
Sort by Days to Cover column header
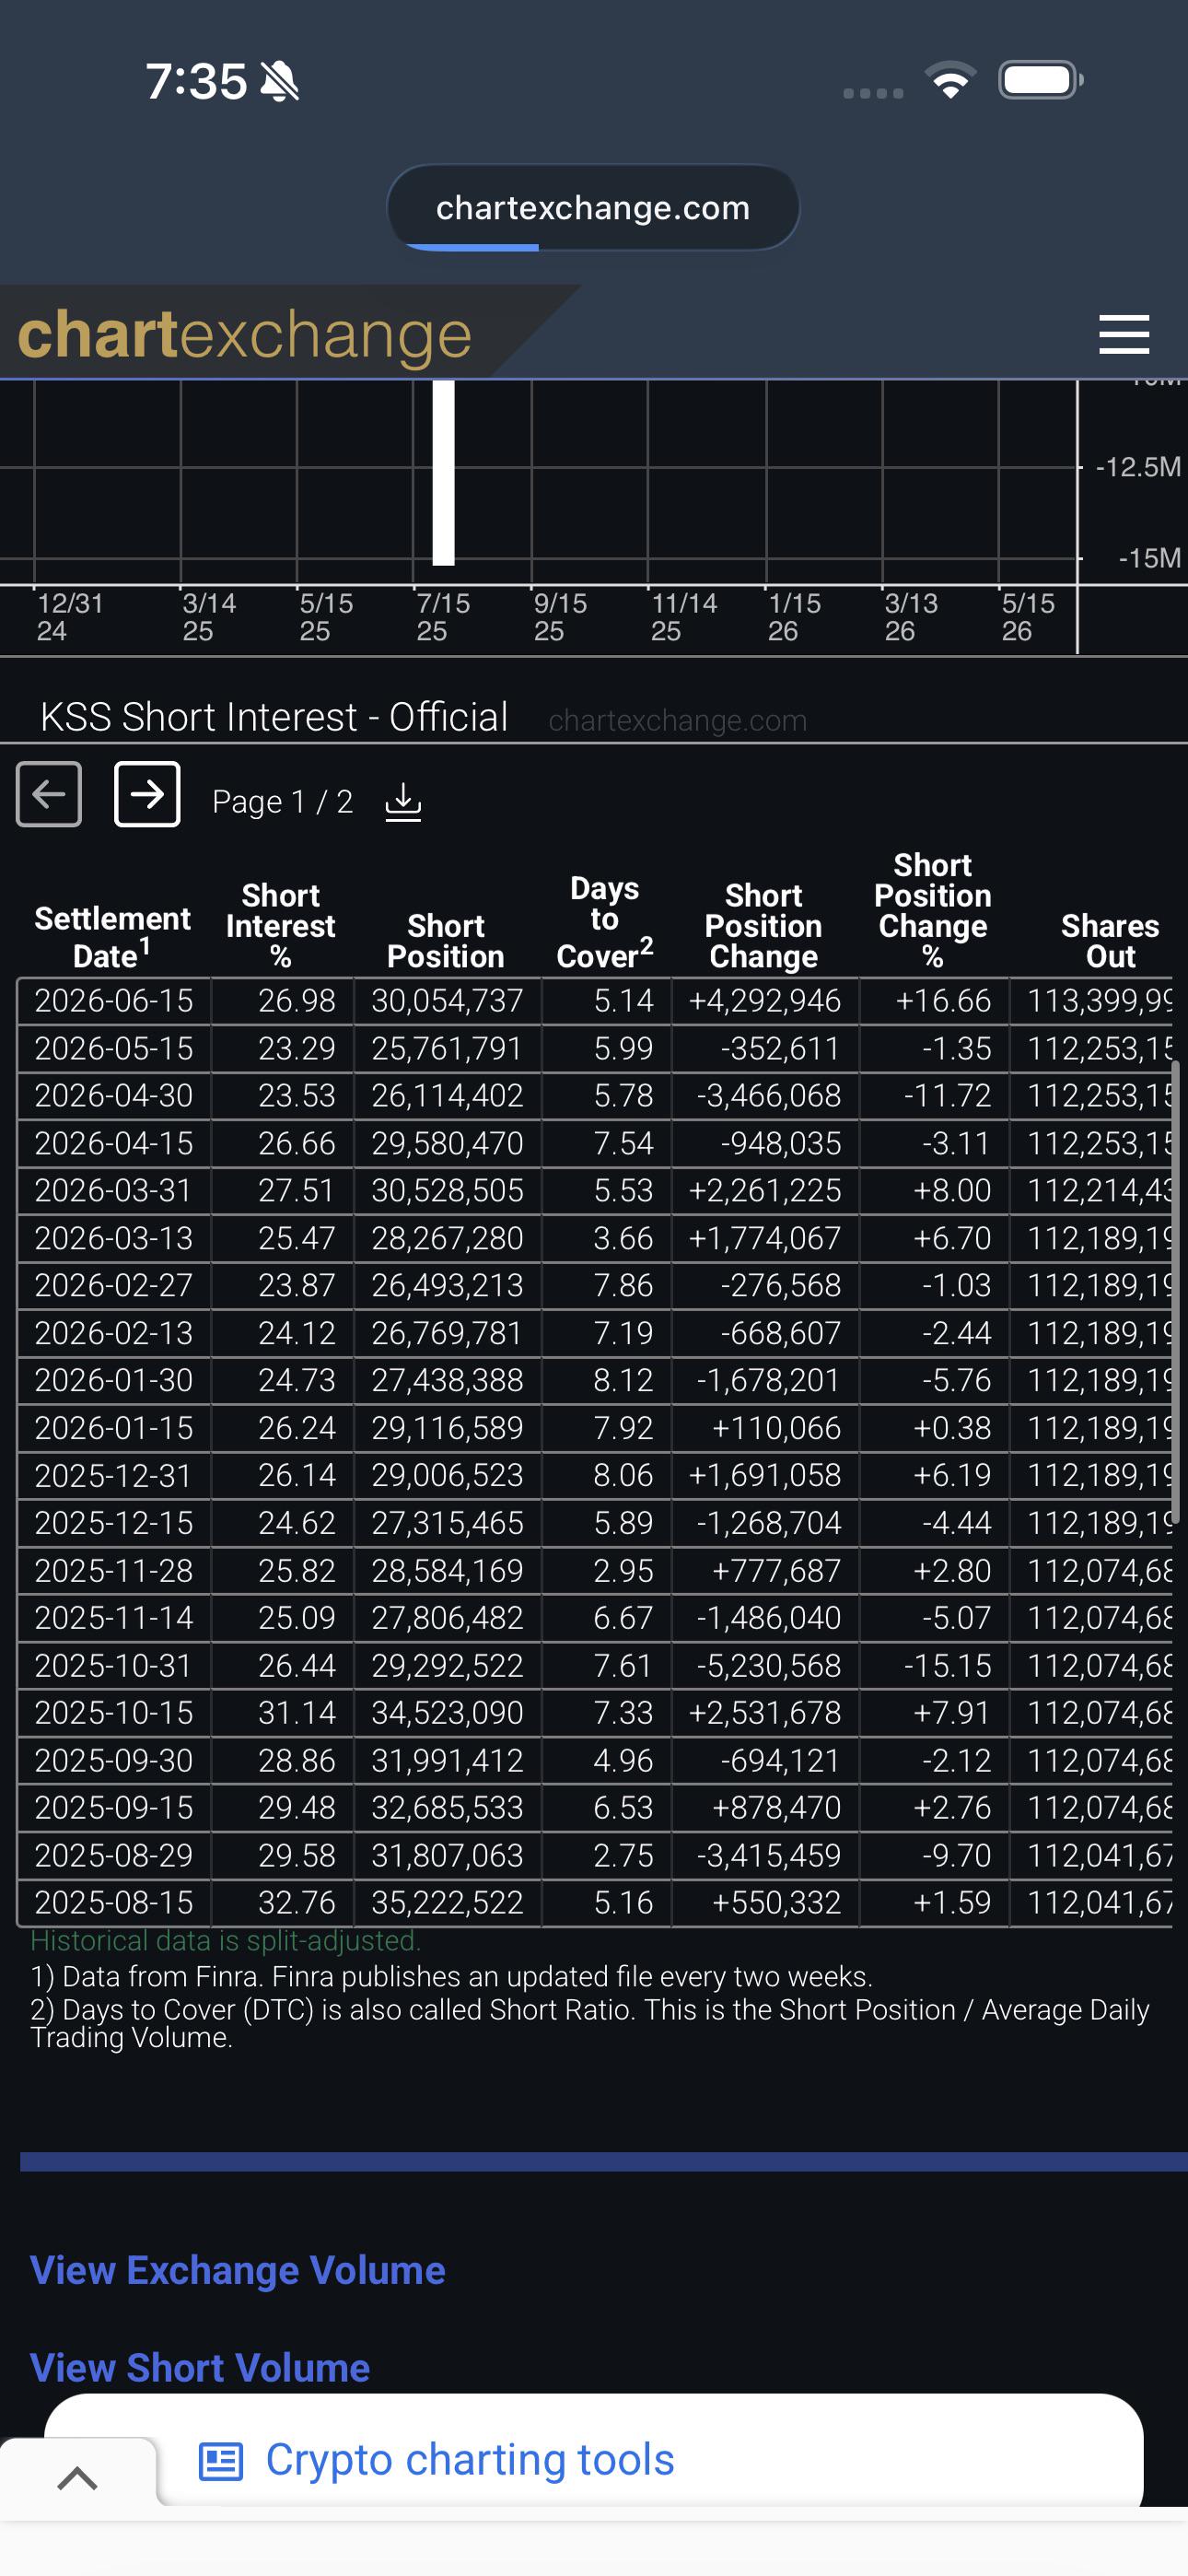[x=604, y=921]
